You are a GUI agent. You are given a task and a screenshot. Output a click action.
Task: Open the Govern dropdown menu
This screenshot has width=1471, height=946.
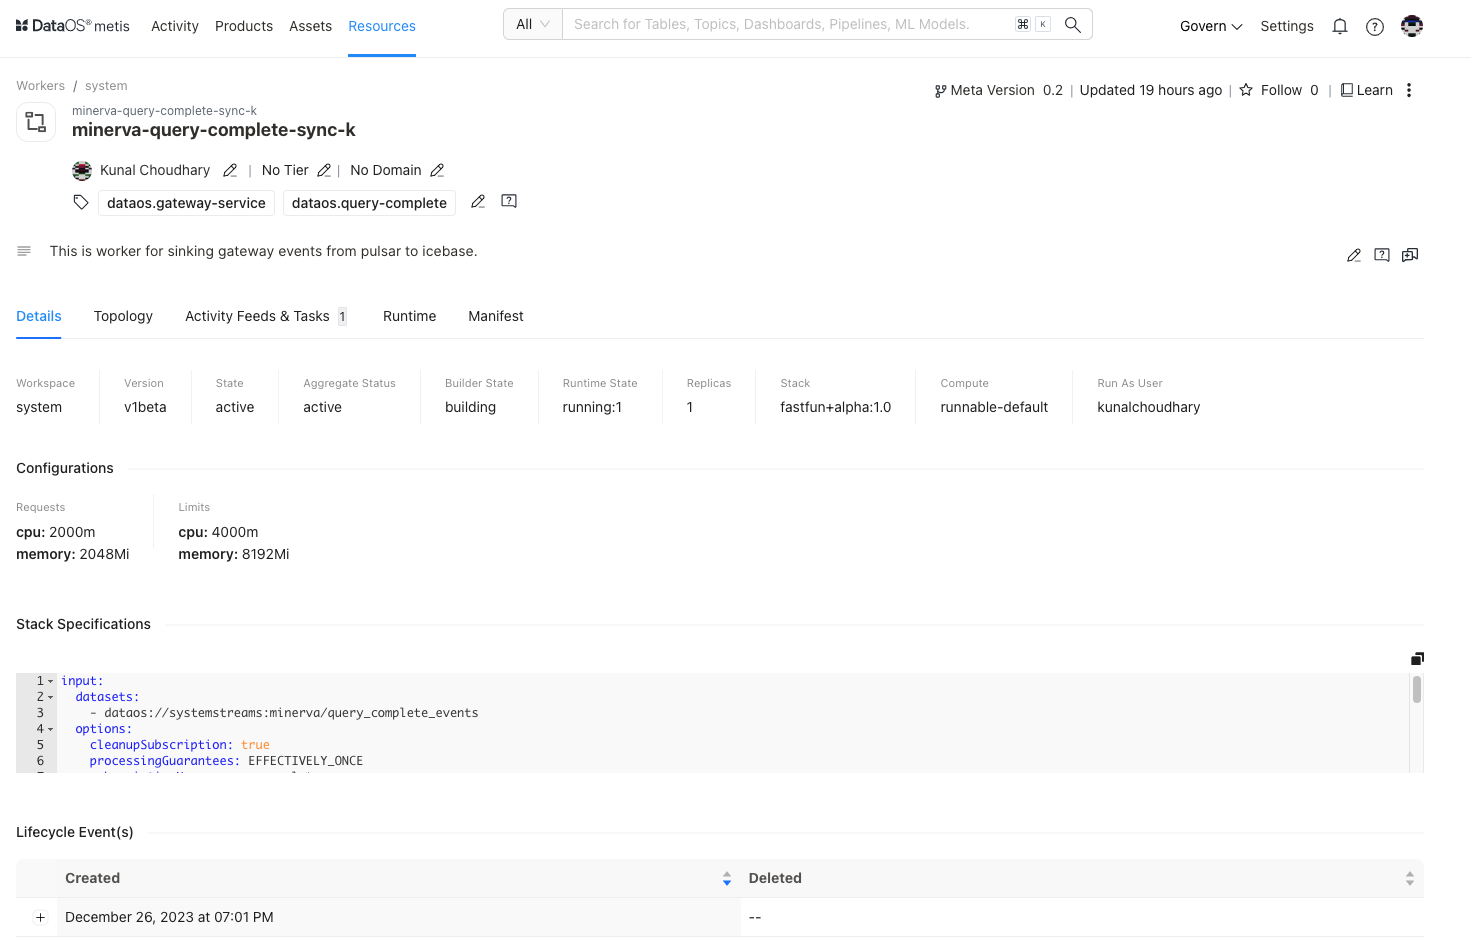(1211, 26)
